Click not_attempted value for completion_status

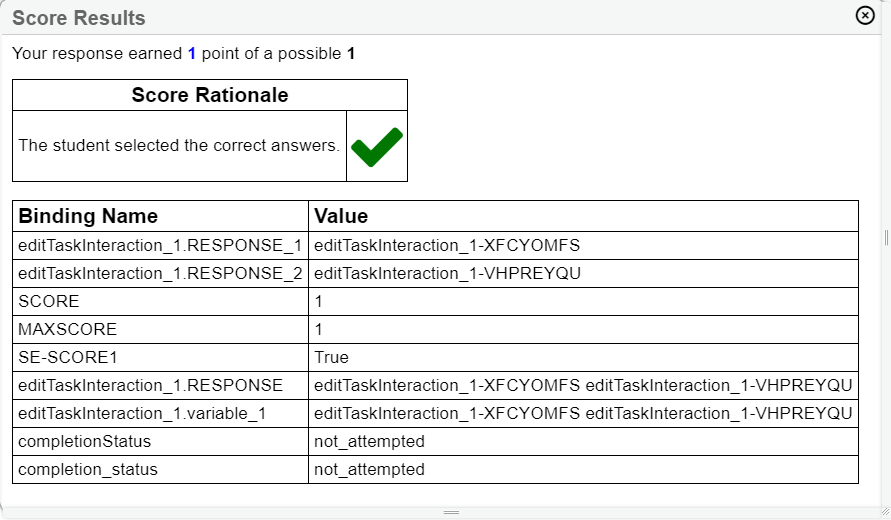click(x=369, y=469)
